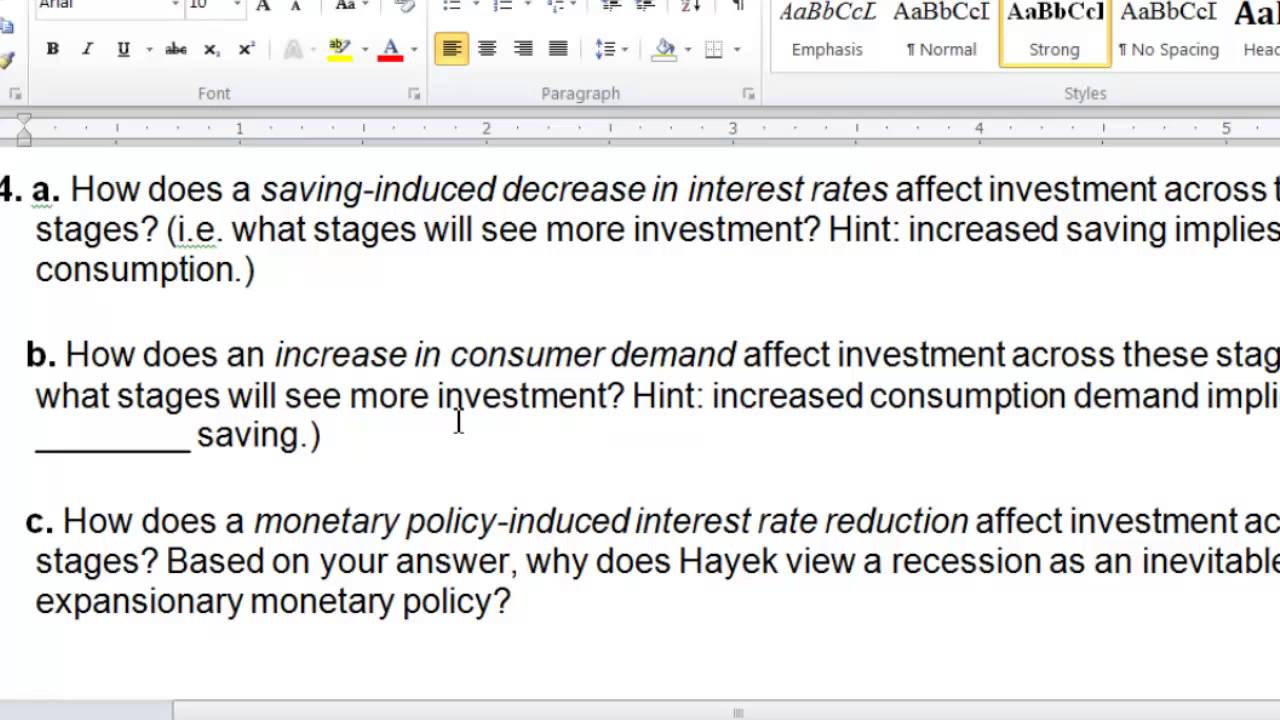Click the horizontal scrollbar at bottom
Screen dimensions: 1280x720
click(x=738, y=712)
